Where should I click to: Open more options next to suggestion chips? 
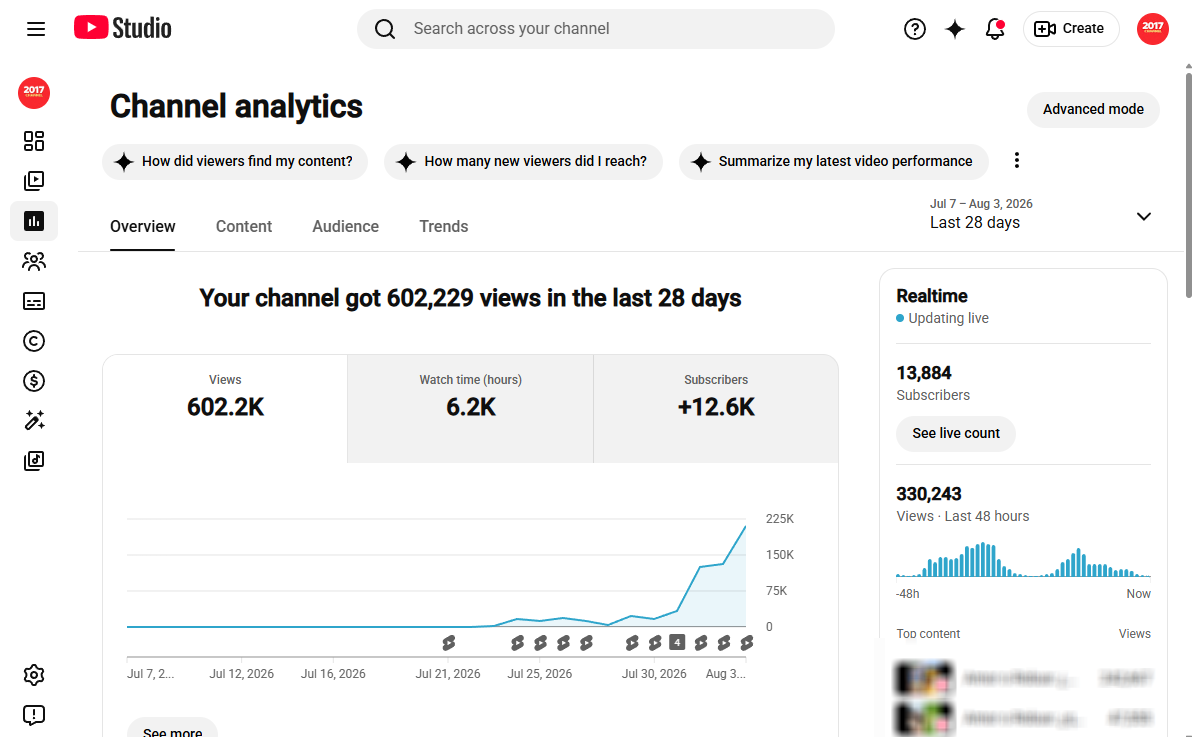point(1016,160)
